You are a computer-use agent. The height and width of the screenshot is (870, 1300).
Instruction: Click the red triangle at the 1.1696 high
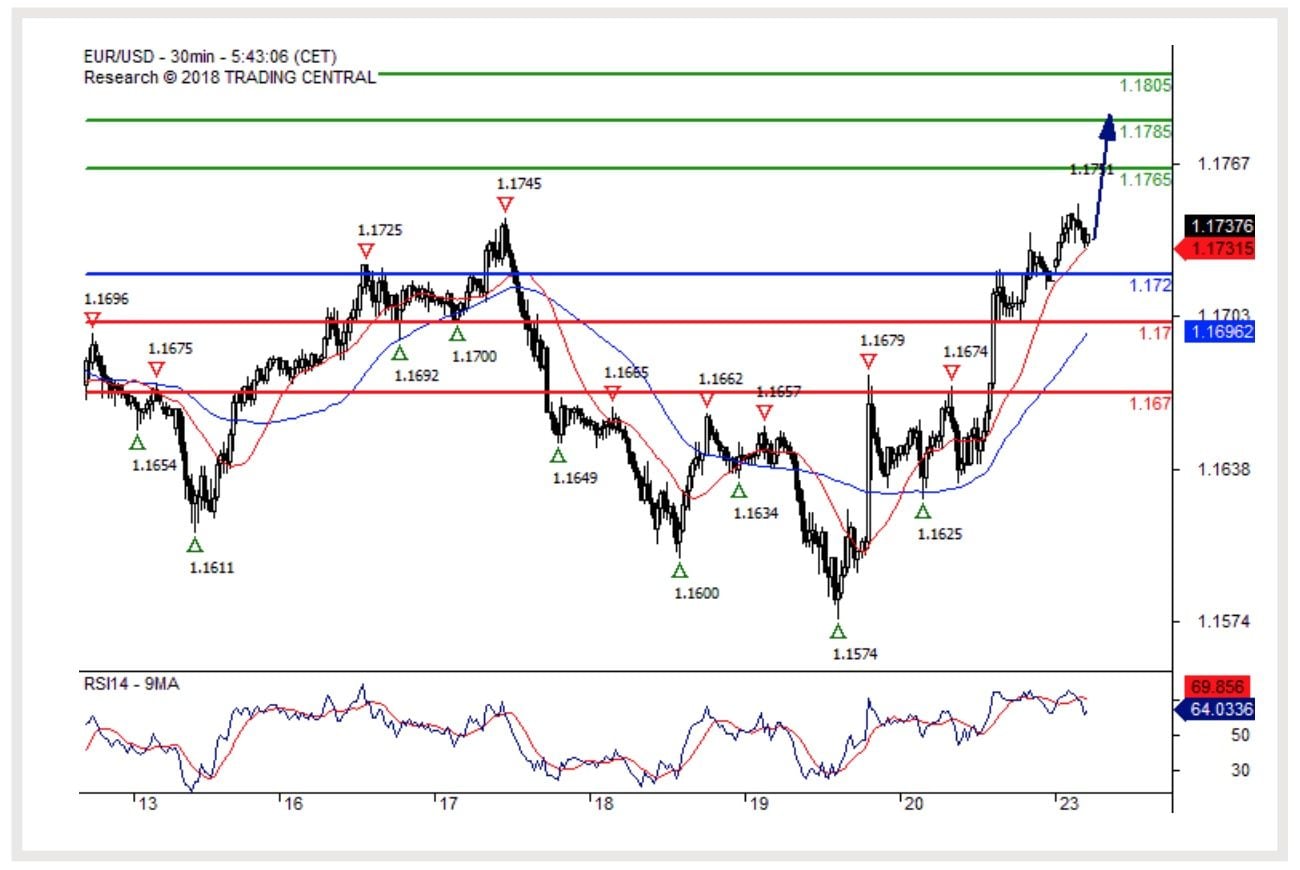click(x=92, y=319)
